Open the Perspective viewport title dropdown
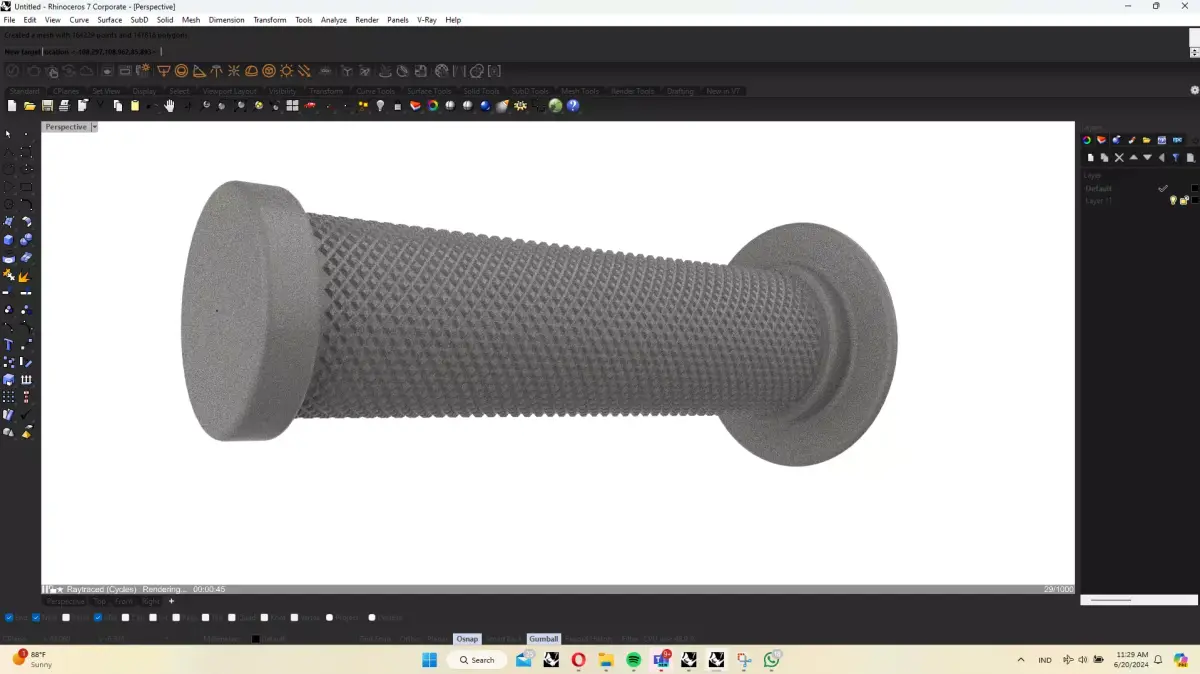 pos(95,126)
